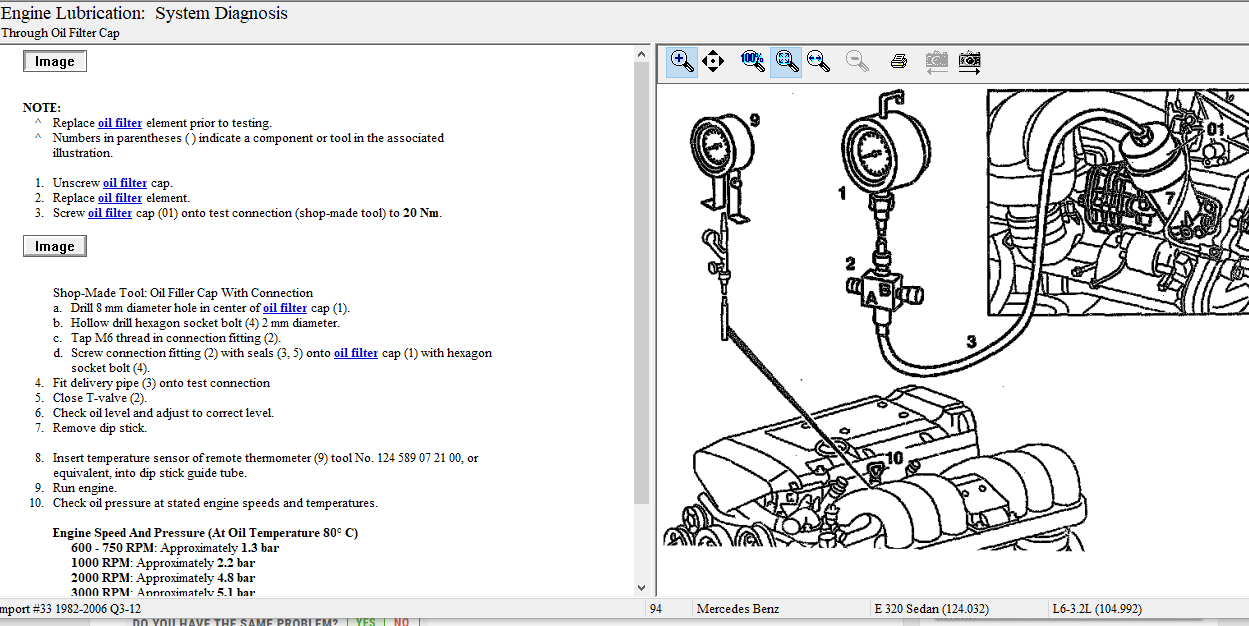Click oil filter link in 'Drill 8 mm' step

(x=285, y=308)
